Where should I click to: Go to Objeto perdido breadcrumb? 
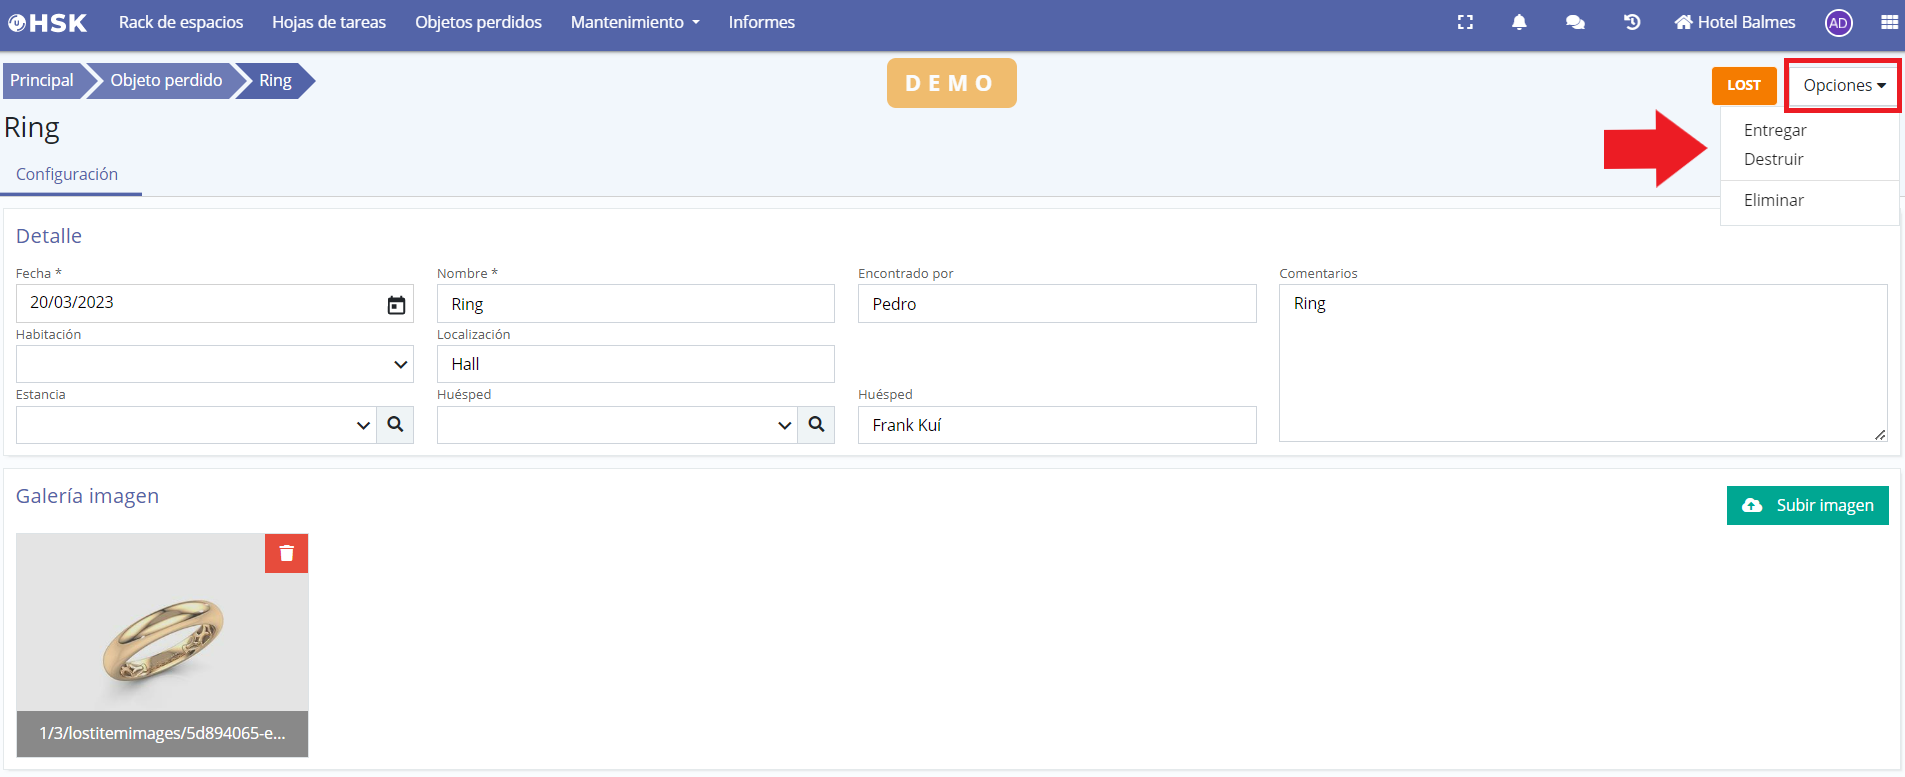tap(166, 80)
